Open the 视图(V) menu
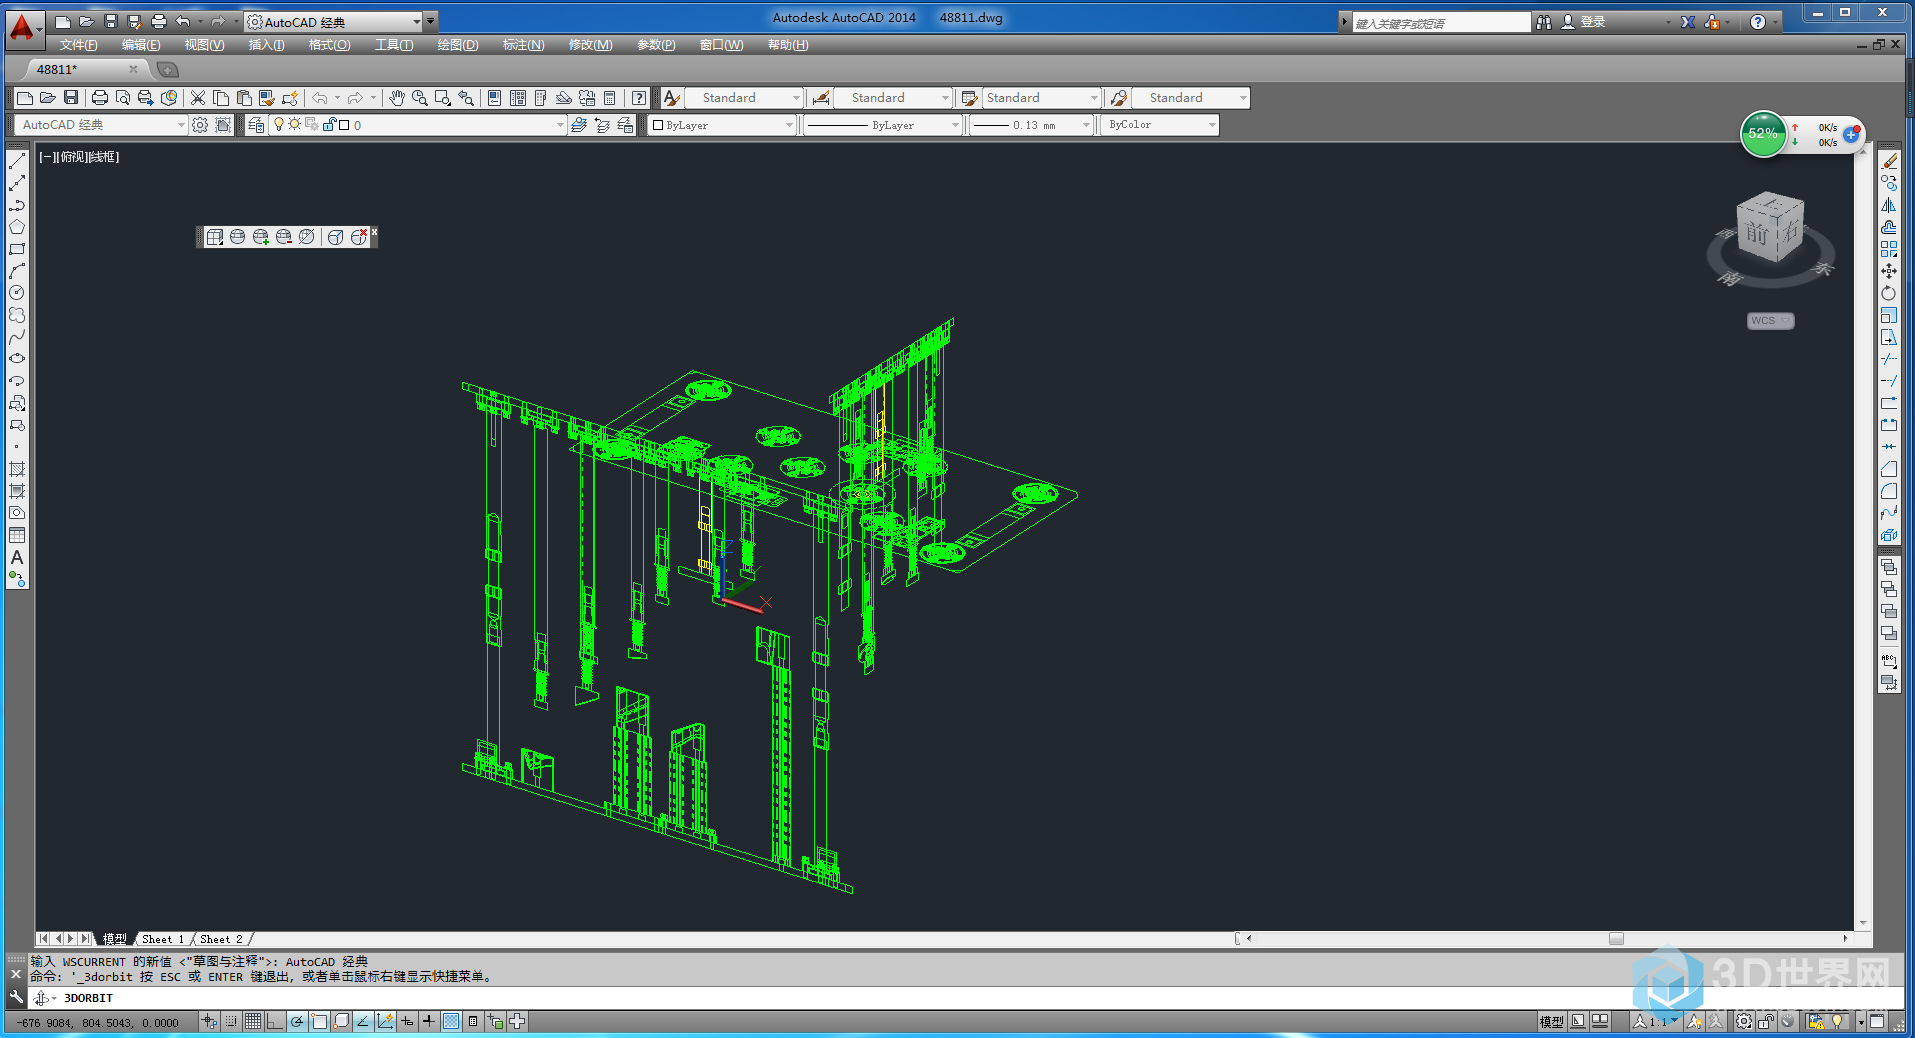 point(204,45)
